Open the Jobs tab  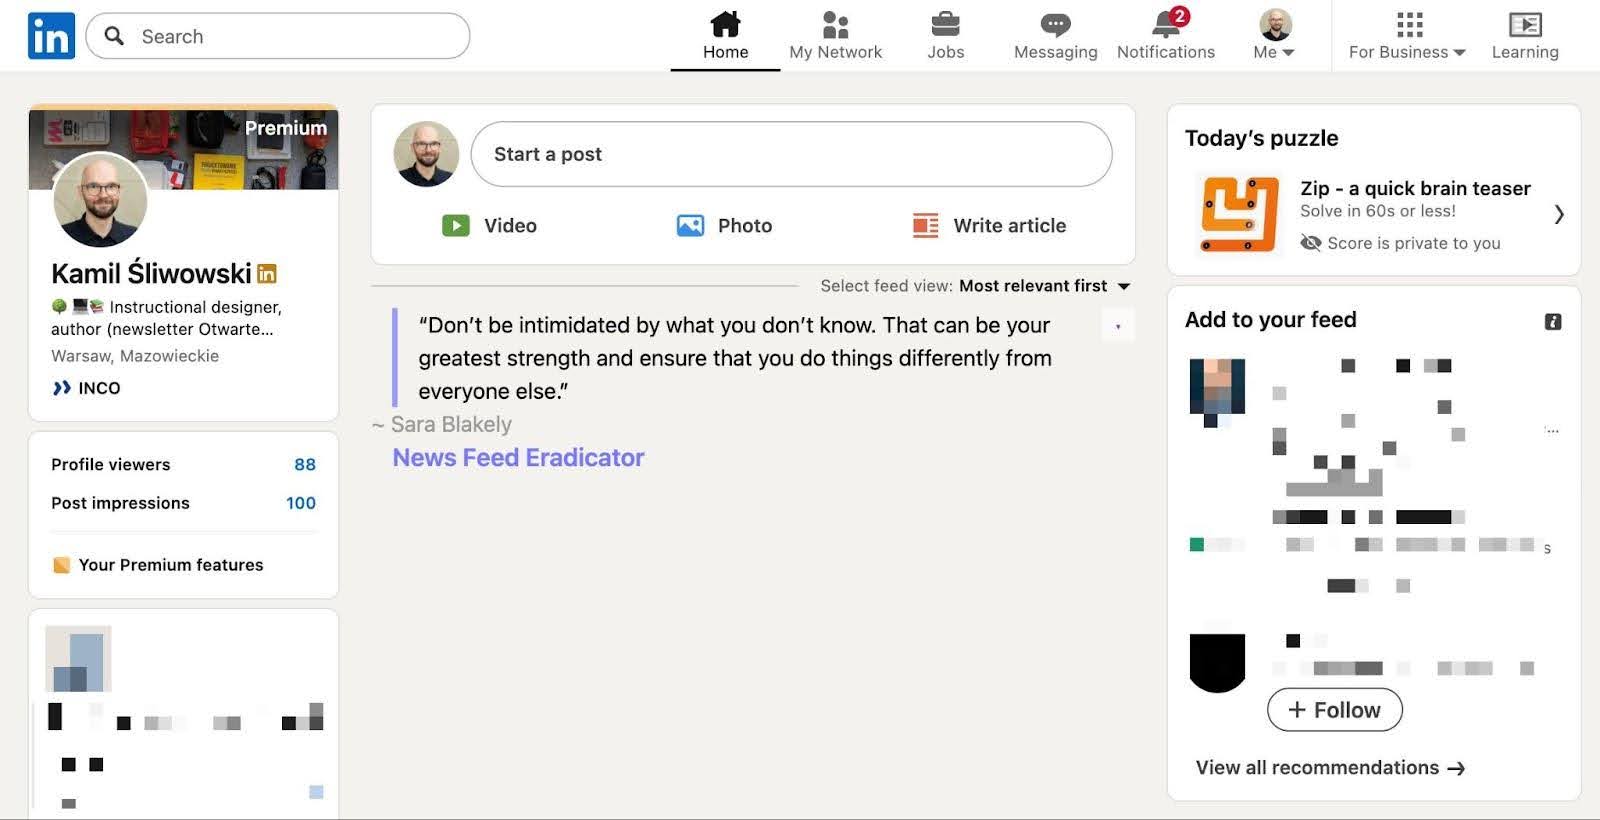945,36
